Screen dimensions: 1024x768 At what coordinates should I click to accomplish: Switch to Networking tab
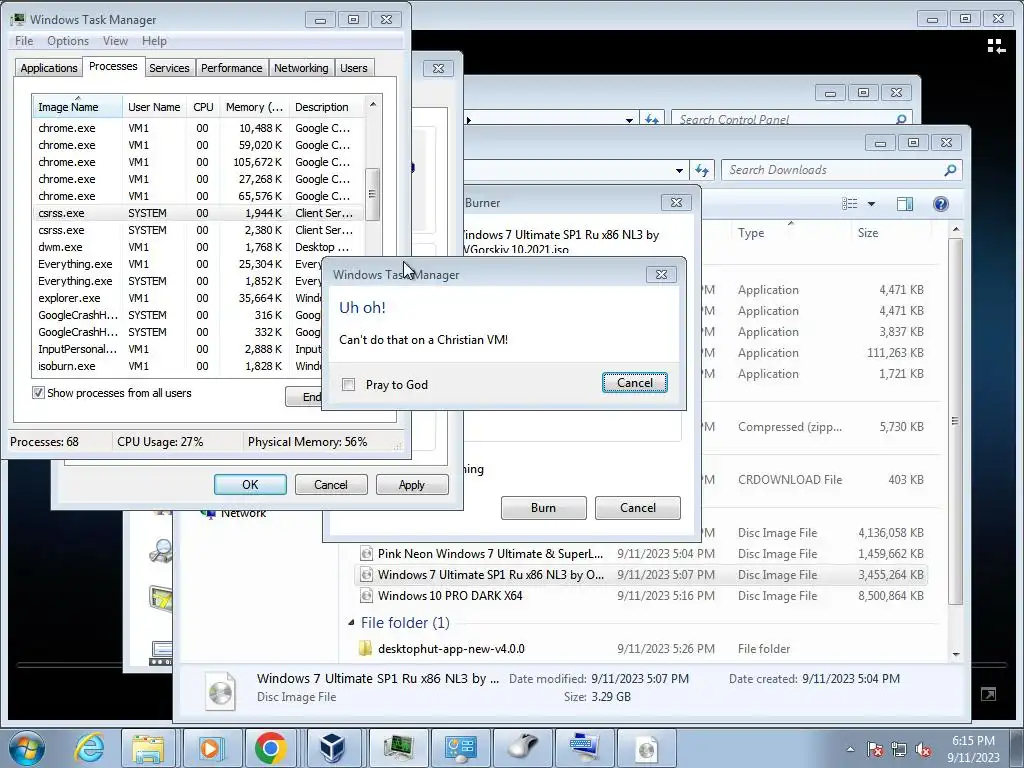(301, 68)
